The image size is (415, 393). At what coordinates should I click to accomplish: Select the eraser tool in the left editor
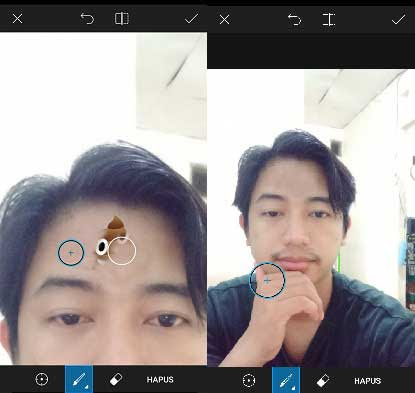pyautogui.click(x=116, y=379)
